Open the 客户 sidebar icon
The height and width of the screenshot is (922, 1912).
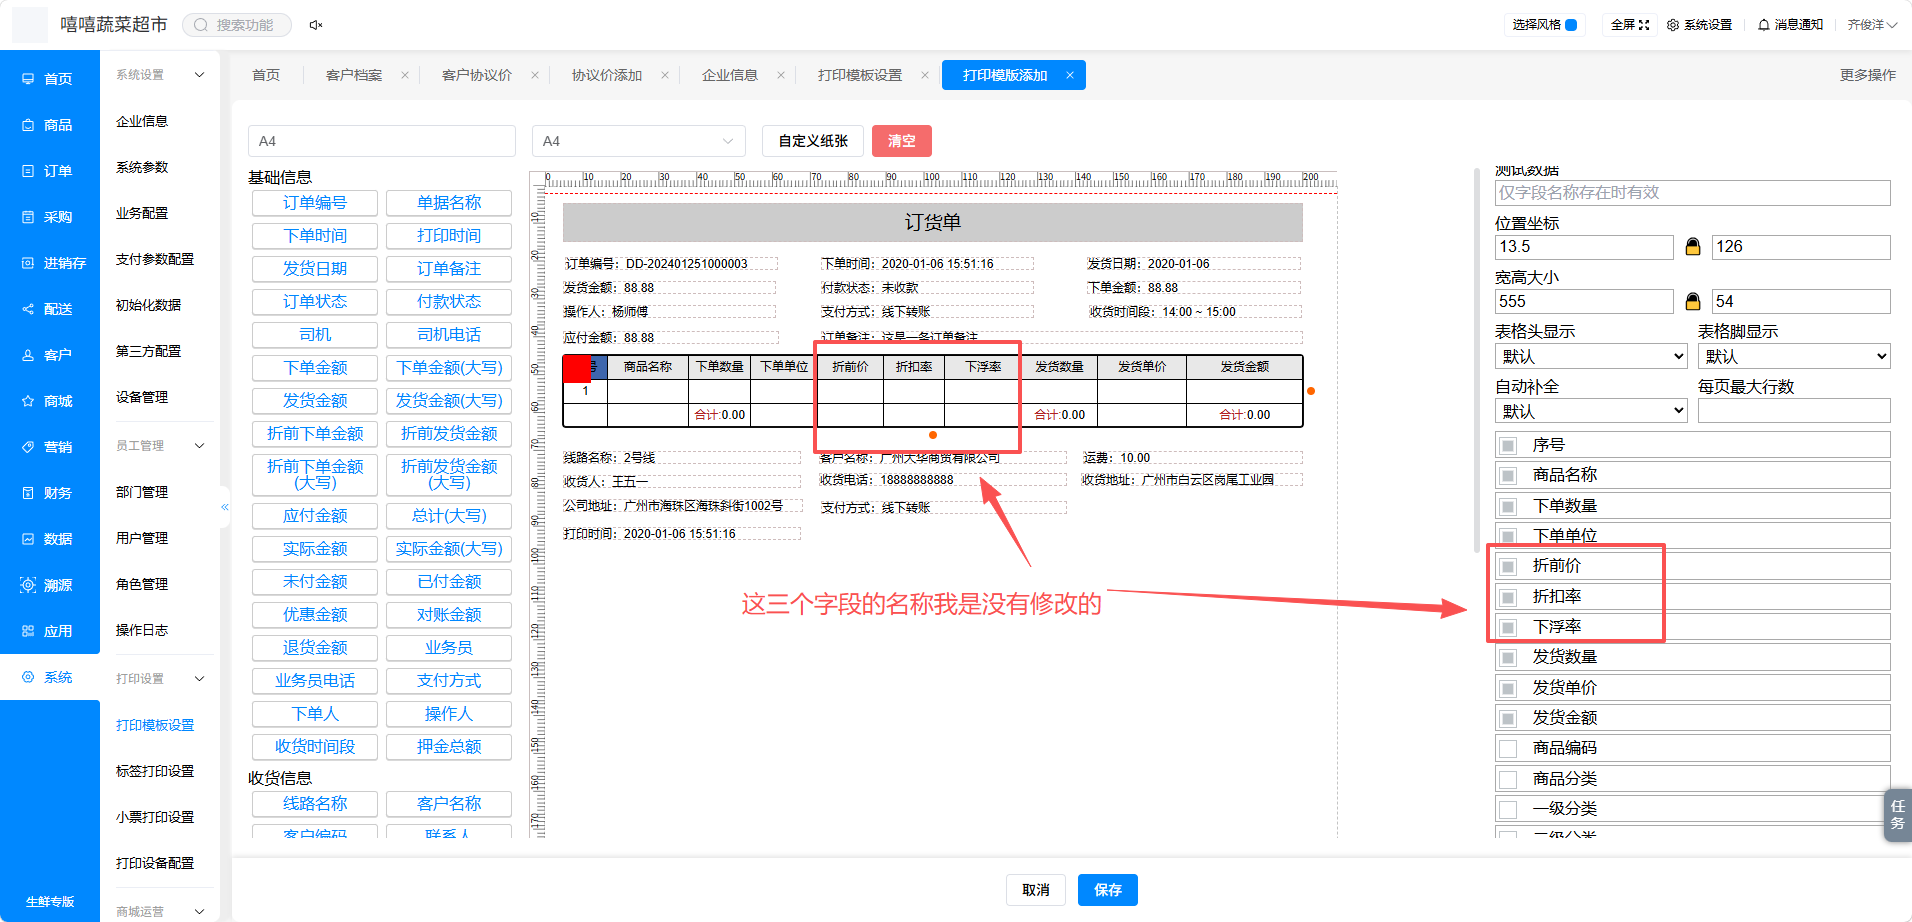pyautogui.click(x=28, y=355)
